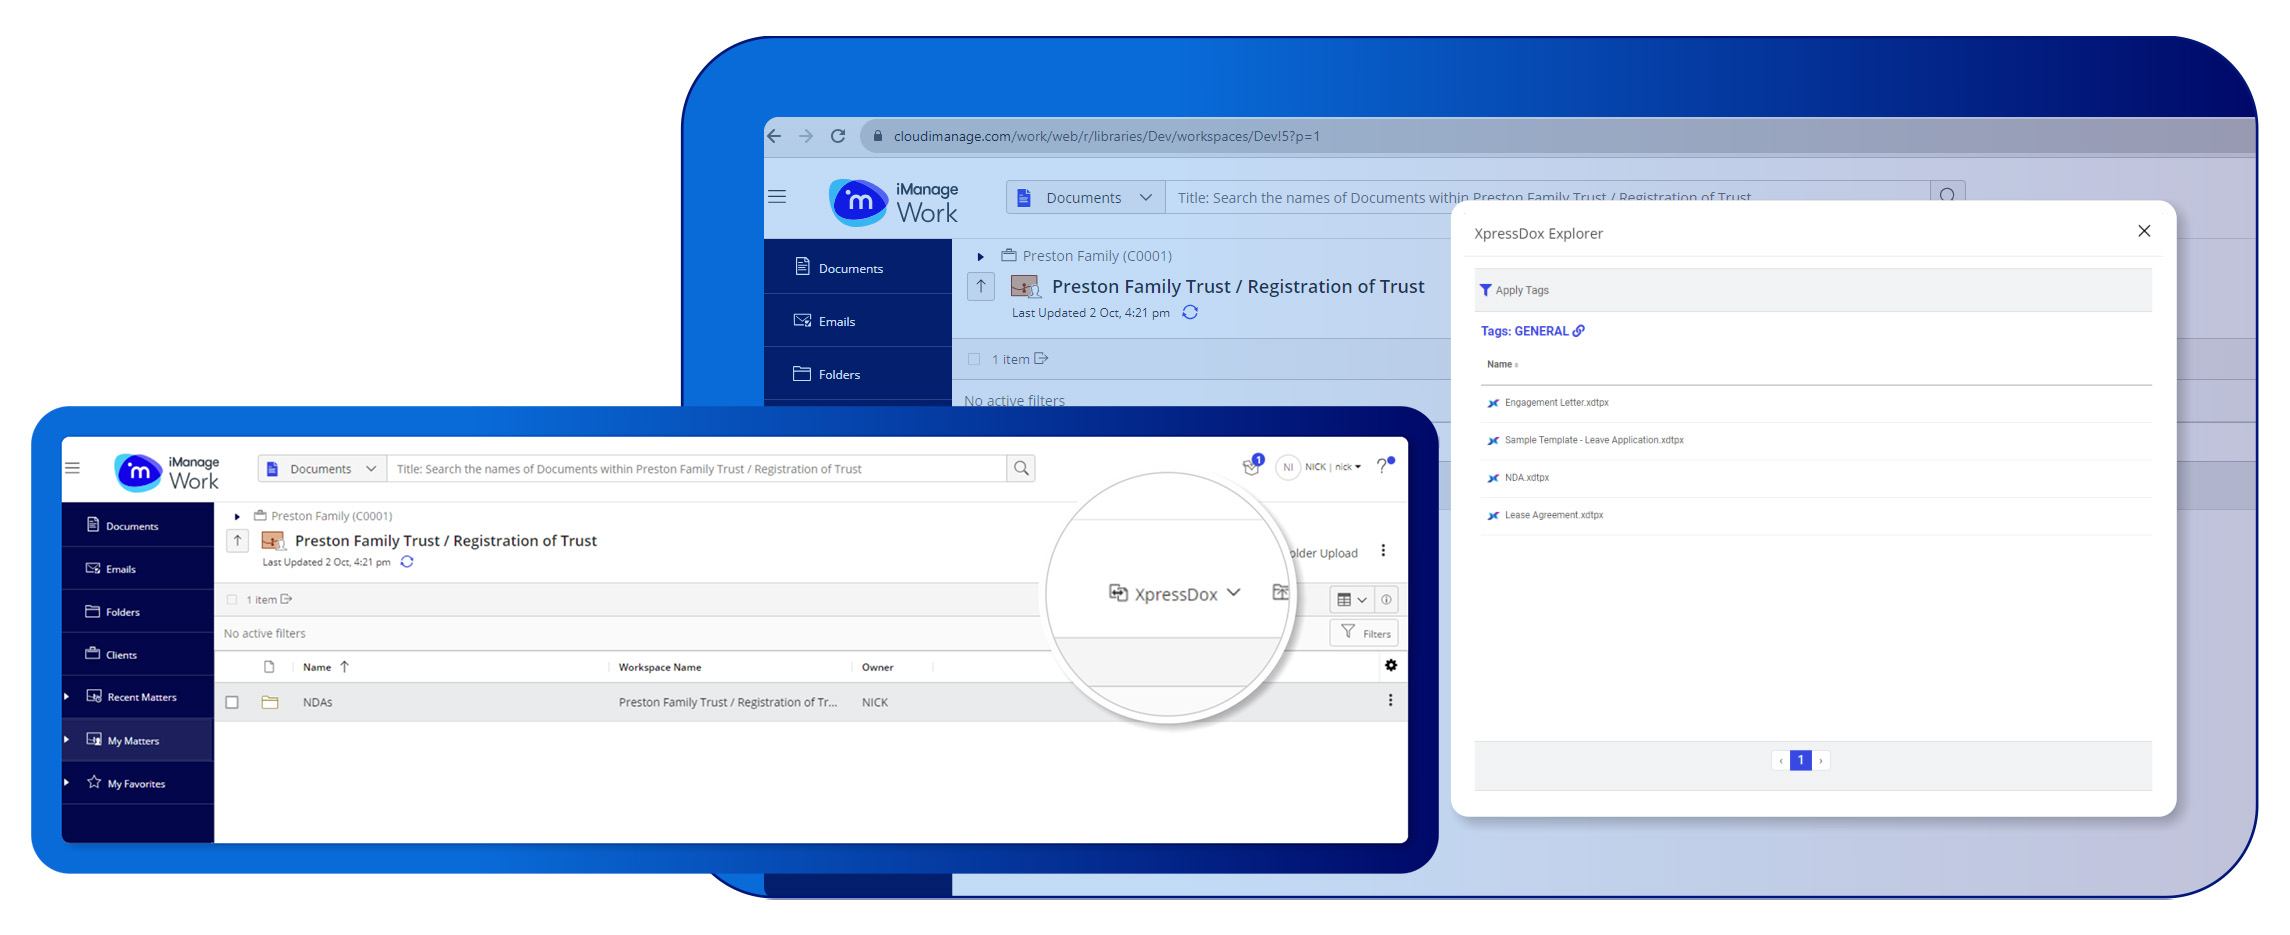This screenshot has height=935, width=2290.
Task: Open the Documents scope dropdown in the rear window
Action: pyautogui.click(x=1085, y=197)
